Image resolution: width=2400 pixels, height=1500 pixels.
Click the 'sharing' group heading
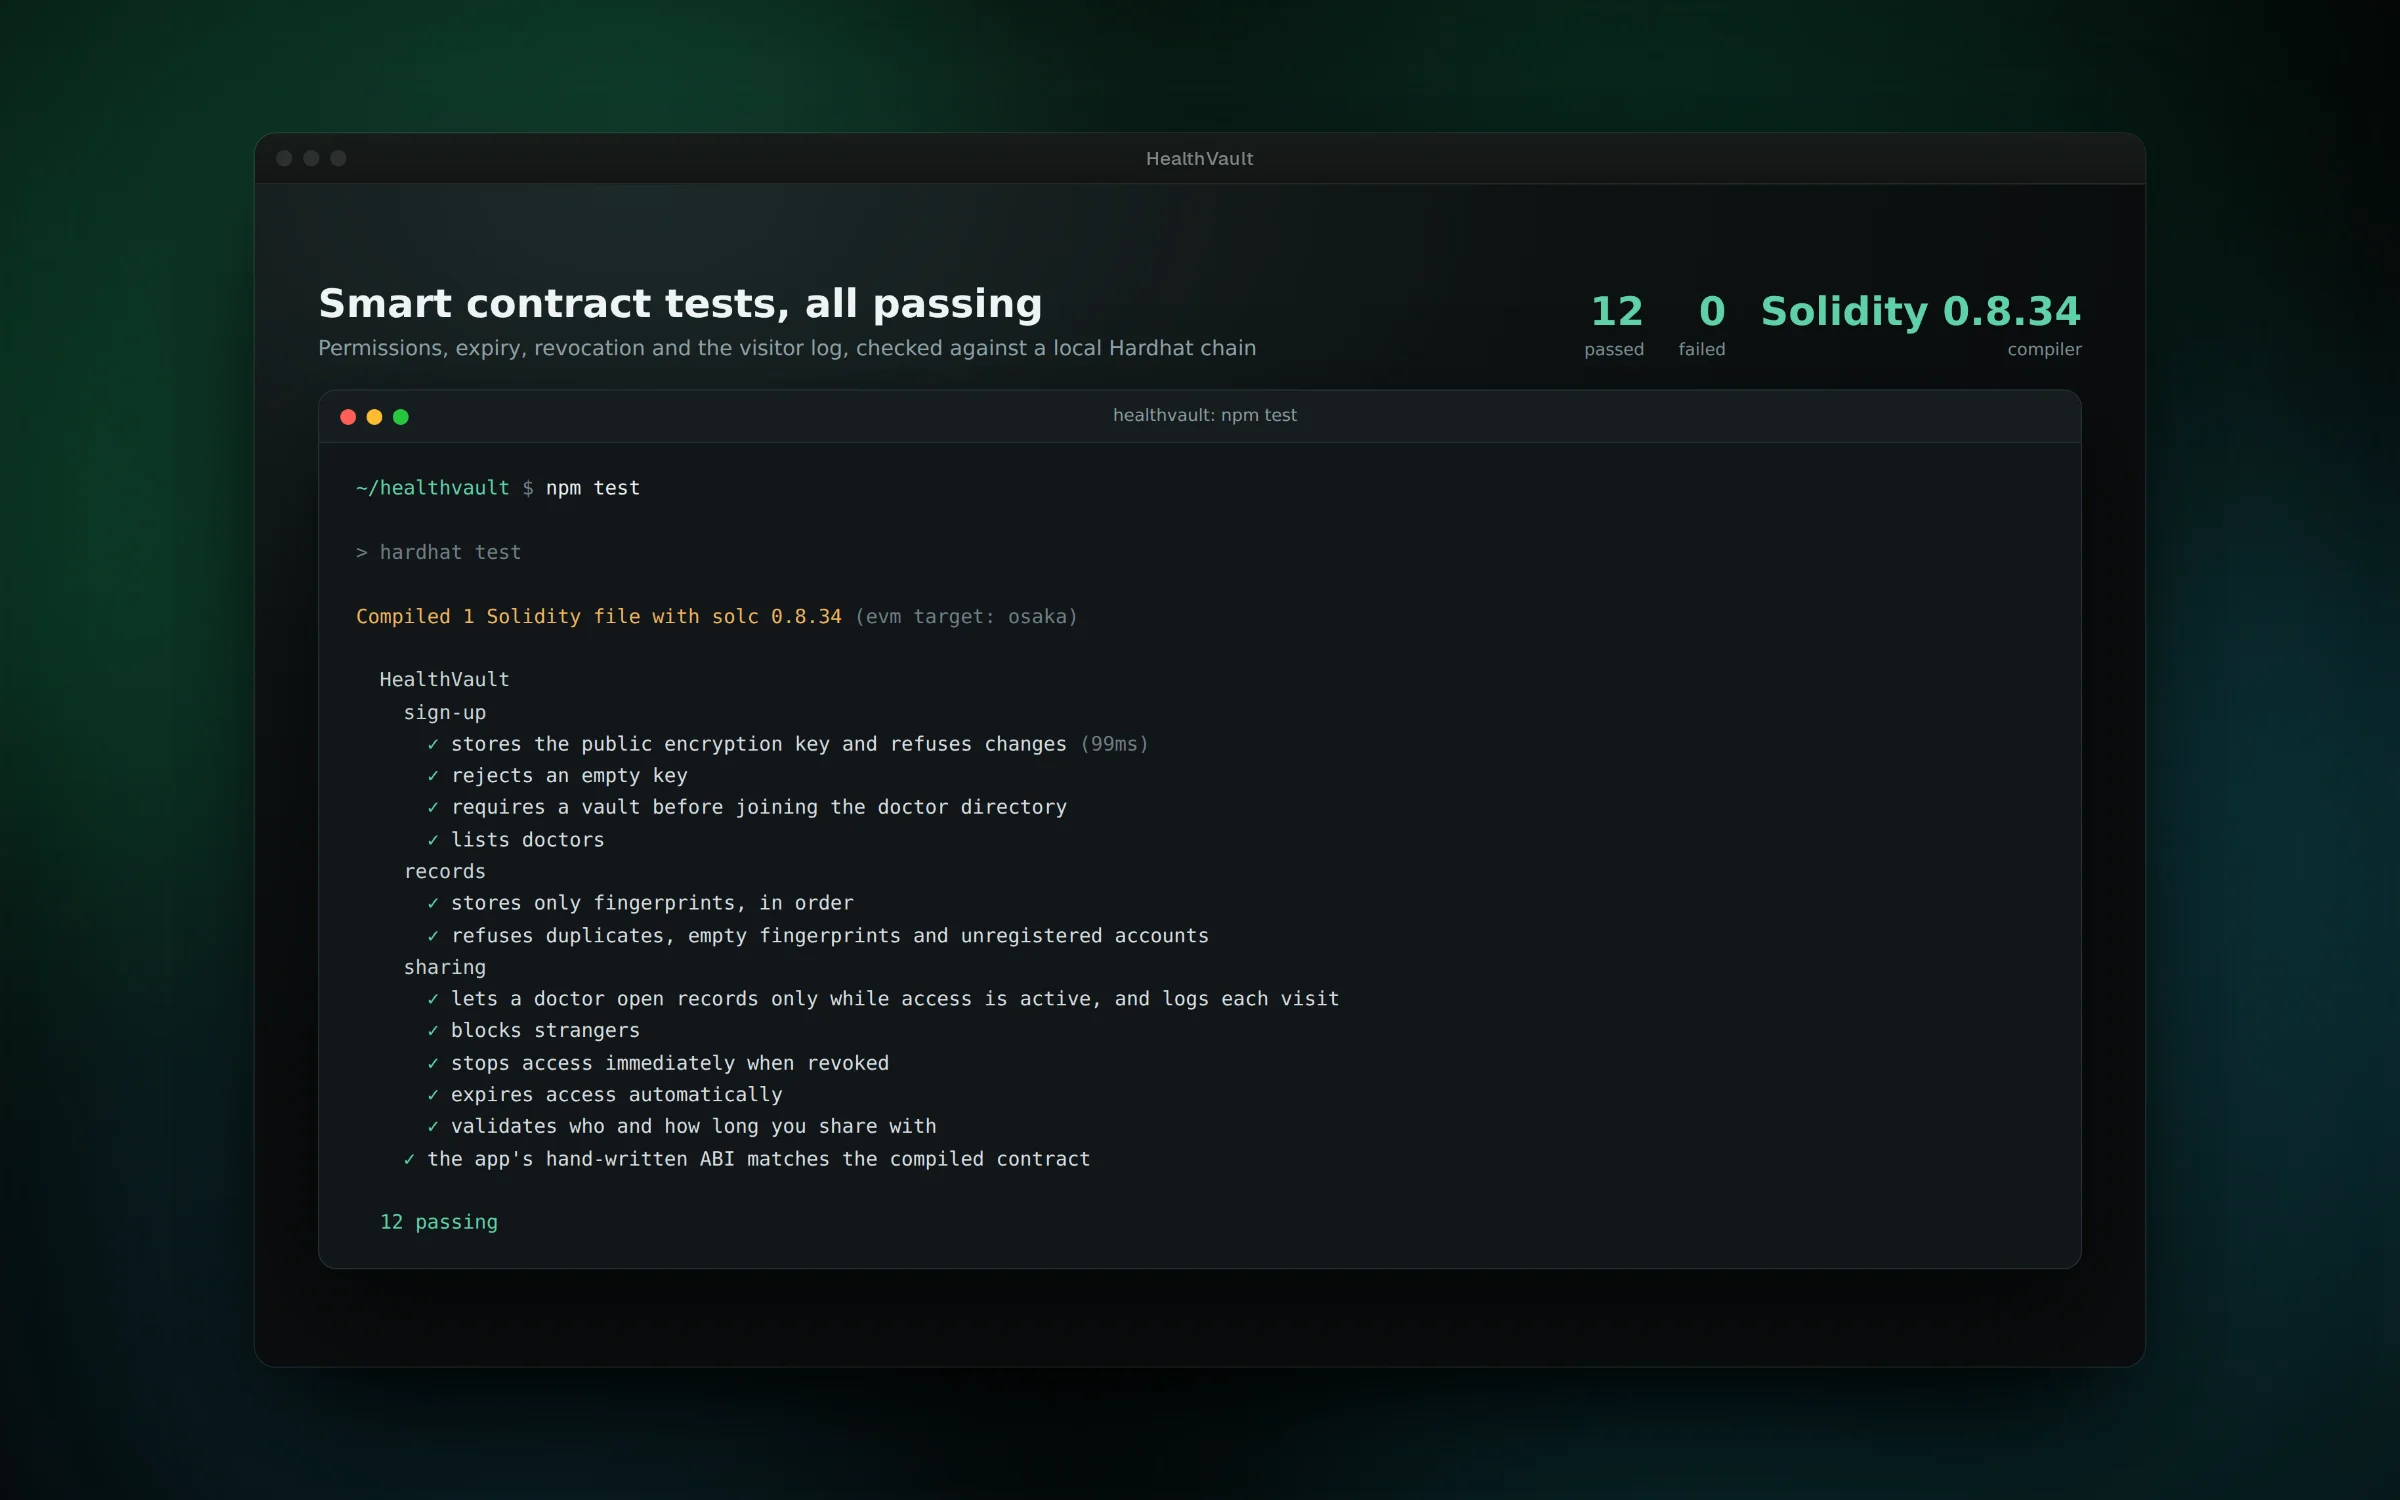[x=444, y=967]
